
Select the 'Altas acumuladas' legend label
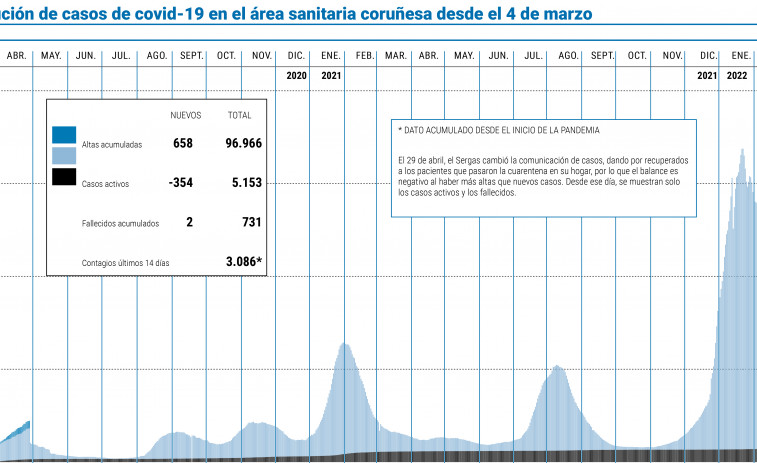(112, 144)
